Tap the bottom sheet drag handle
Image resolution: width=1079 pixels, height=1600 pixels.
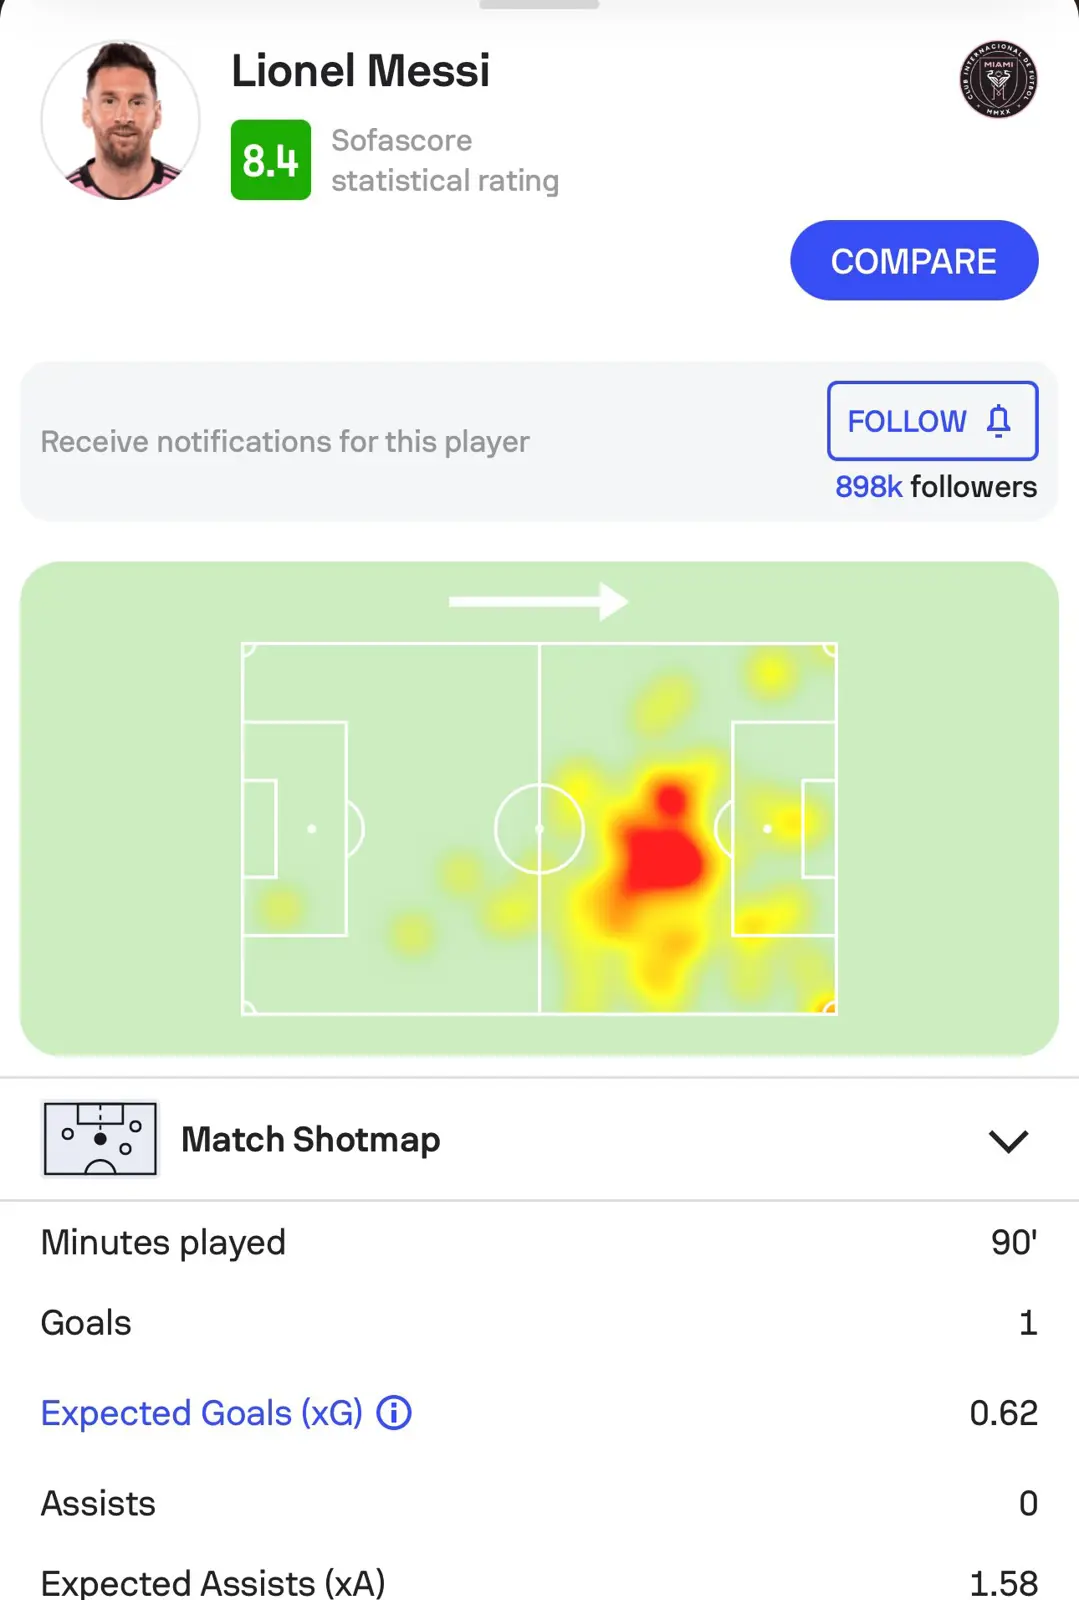(x=539, y=4)
